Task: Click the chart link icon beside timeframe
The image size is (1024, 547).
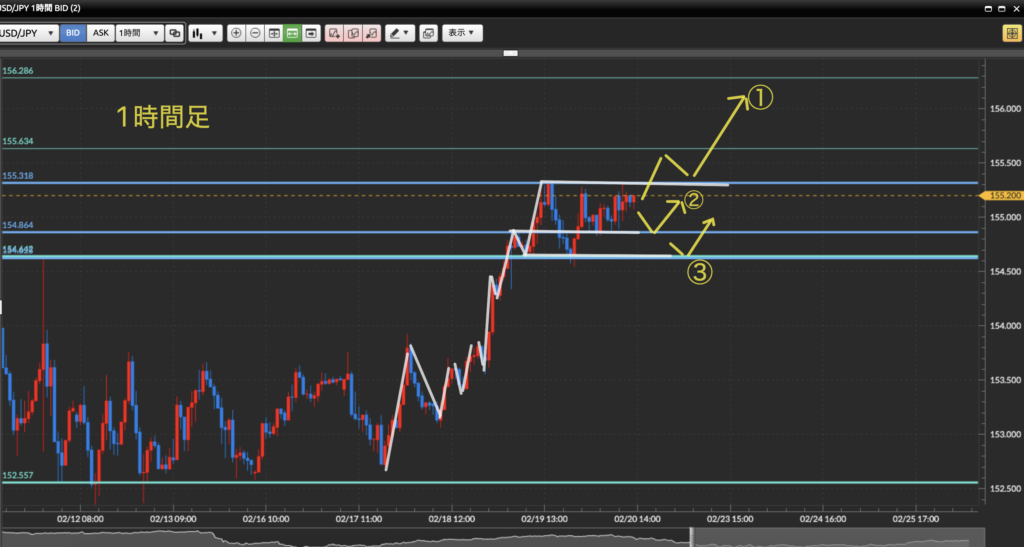Action: coord(175,33)
